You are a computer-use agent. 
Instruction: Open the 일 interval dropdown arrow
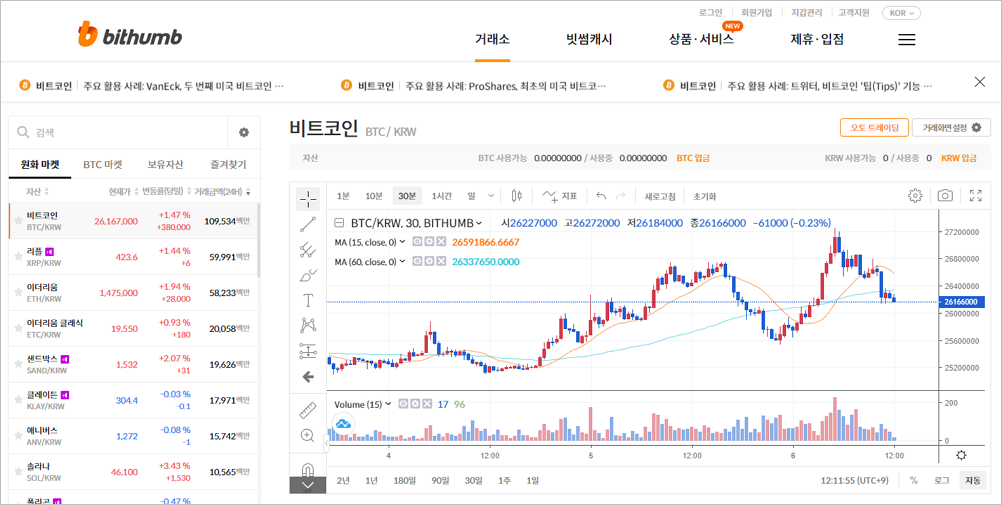point(491,196)
